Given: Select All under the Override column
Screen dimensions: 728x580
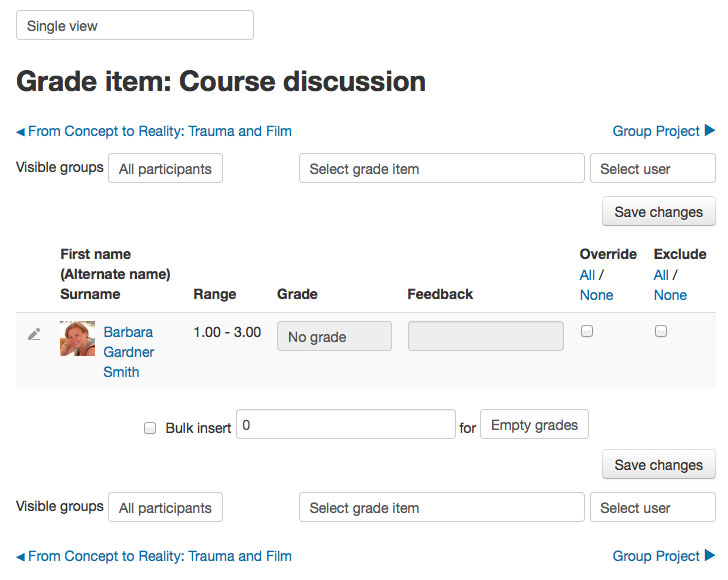Looking at the screenshot, I should pos(587,275).
